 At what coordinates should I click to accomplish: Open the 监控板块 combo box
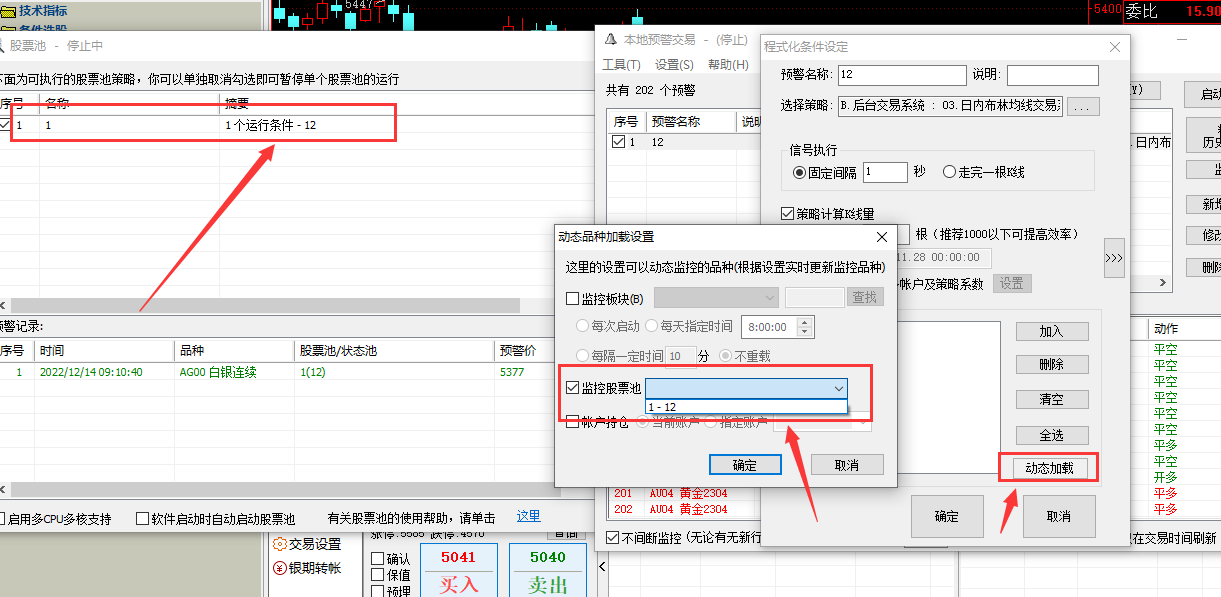pyautogui.click(x=716, y=297)
